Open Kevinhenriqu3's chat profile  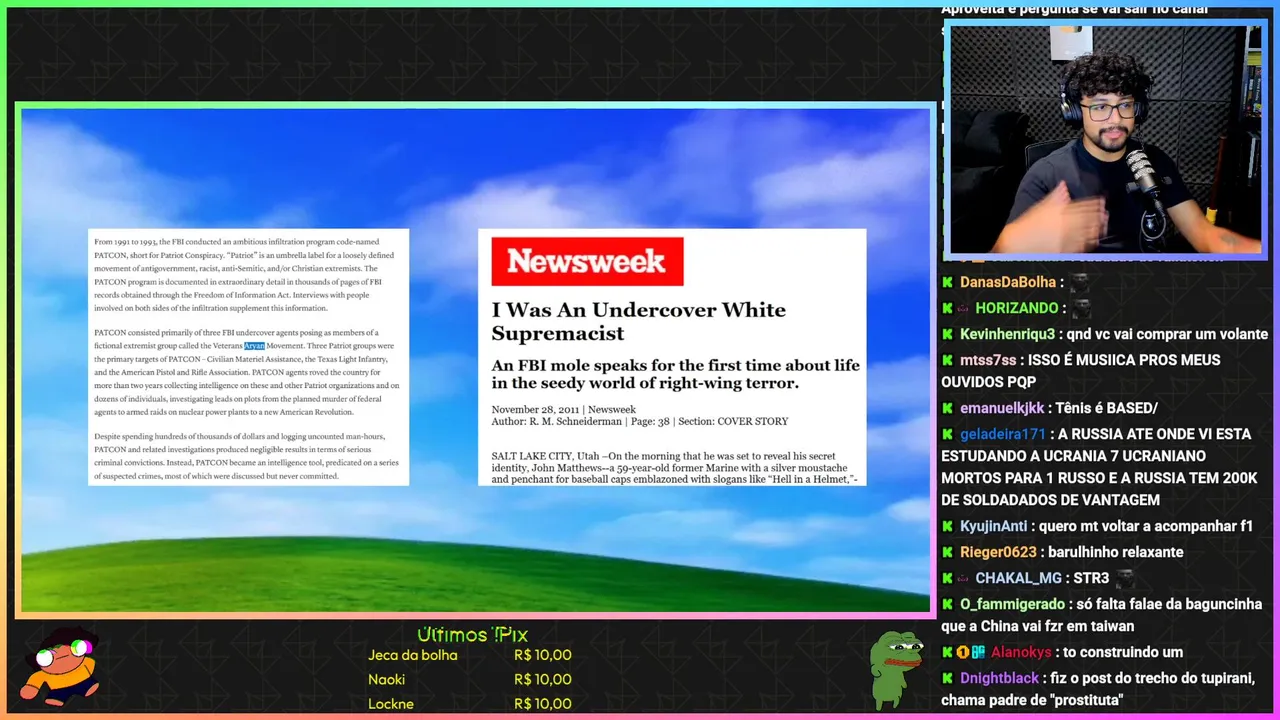(1007, 334)
